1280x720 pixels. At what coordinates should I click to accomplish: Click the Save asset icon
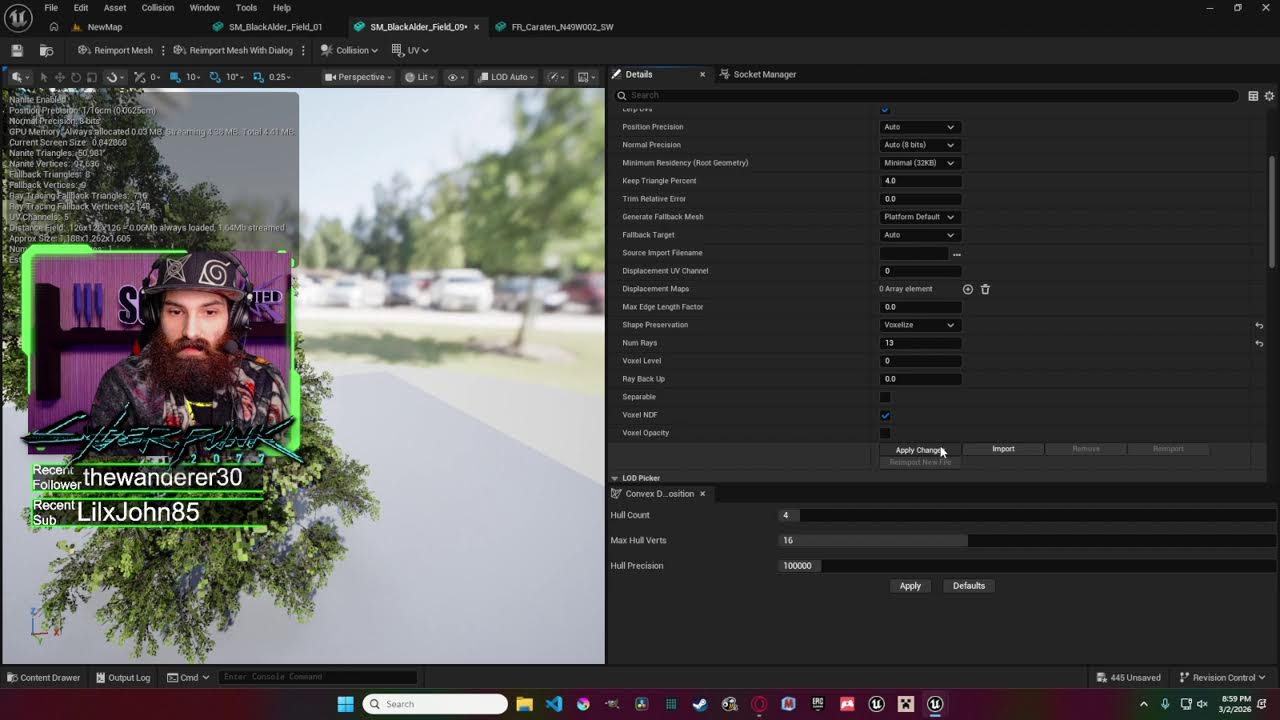(17, 50)
